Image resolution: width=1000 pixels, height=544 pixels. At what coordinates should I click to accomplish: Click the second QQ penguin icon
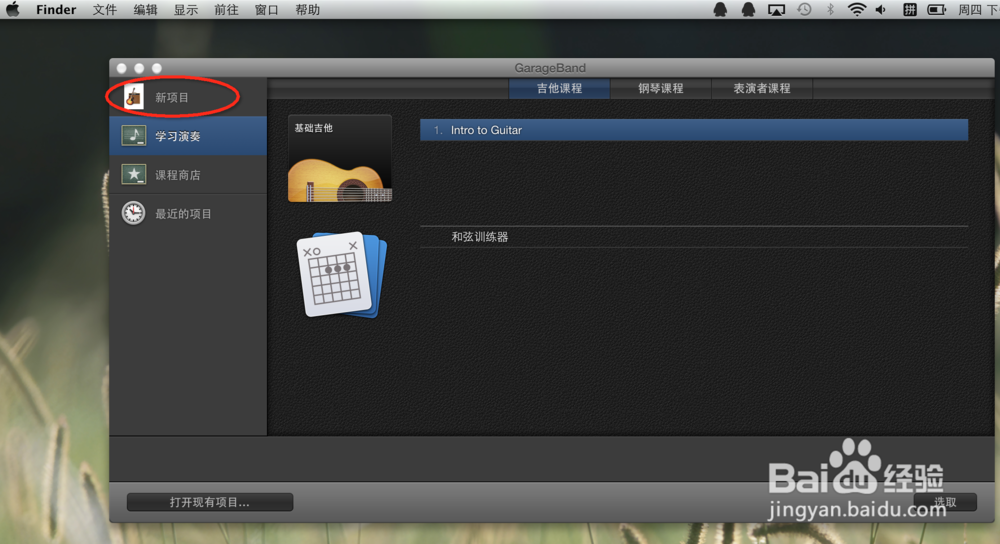[x=748, y=10]
